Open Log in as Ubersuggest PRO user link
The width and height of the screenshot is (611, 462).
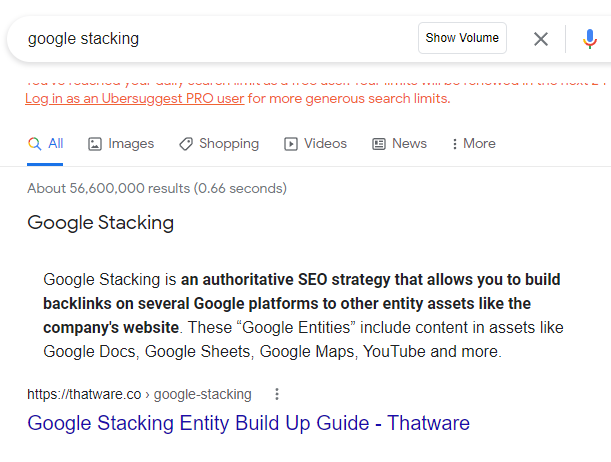coord(134,99)
